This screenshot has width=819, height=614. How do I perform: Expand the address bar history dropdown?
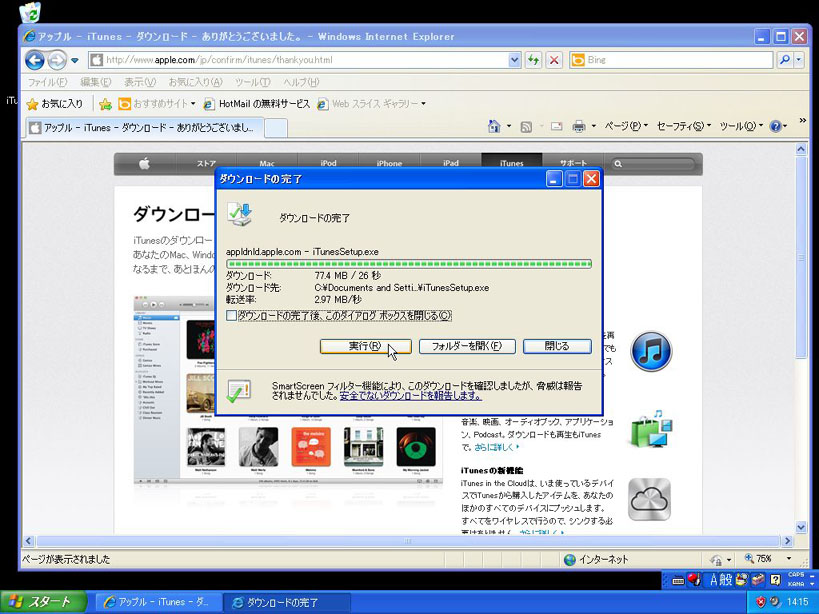point(514,60)
